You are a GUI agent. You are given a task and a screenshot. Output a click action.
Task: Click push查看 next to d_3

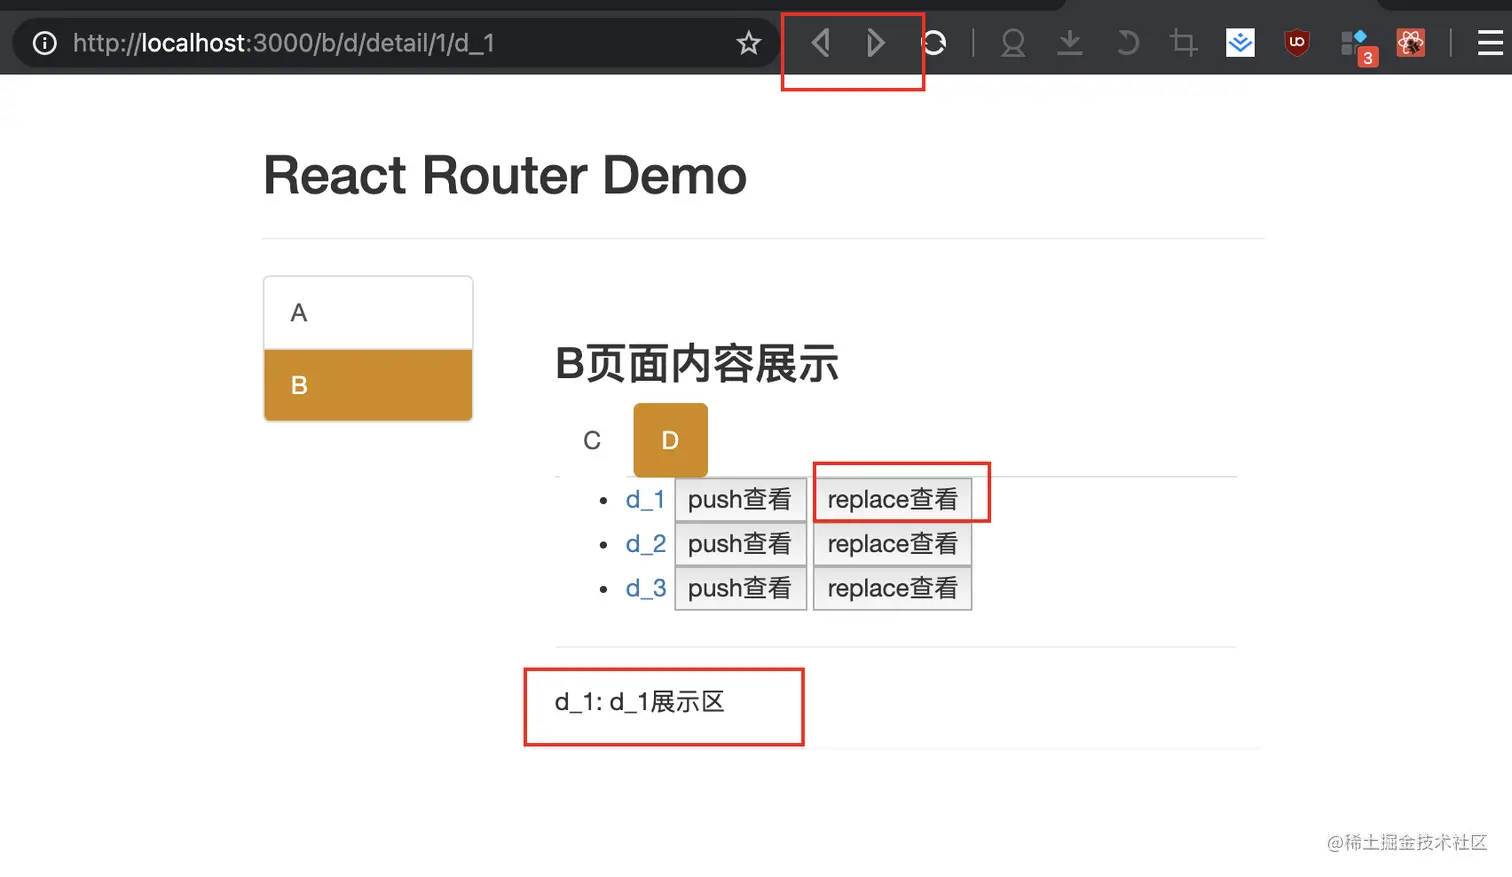tap(740, 588)
